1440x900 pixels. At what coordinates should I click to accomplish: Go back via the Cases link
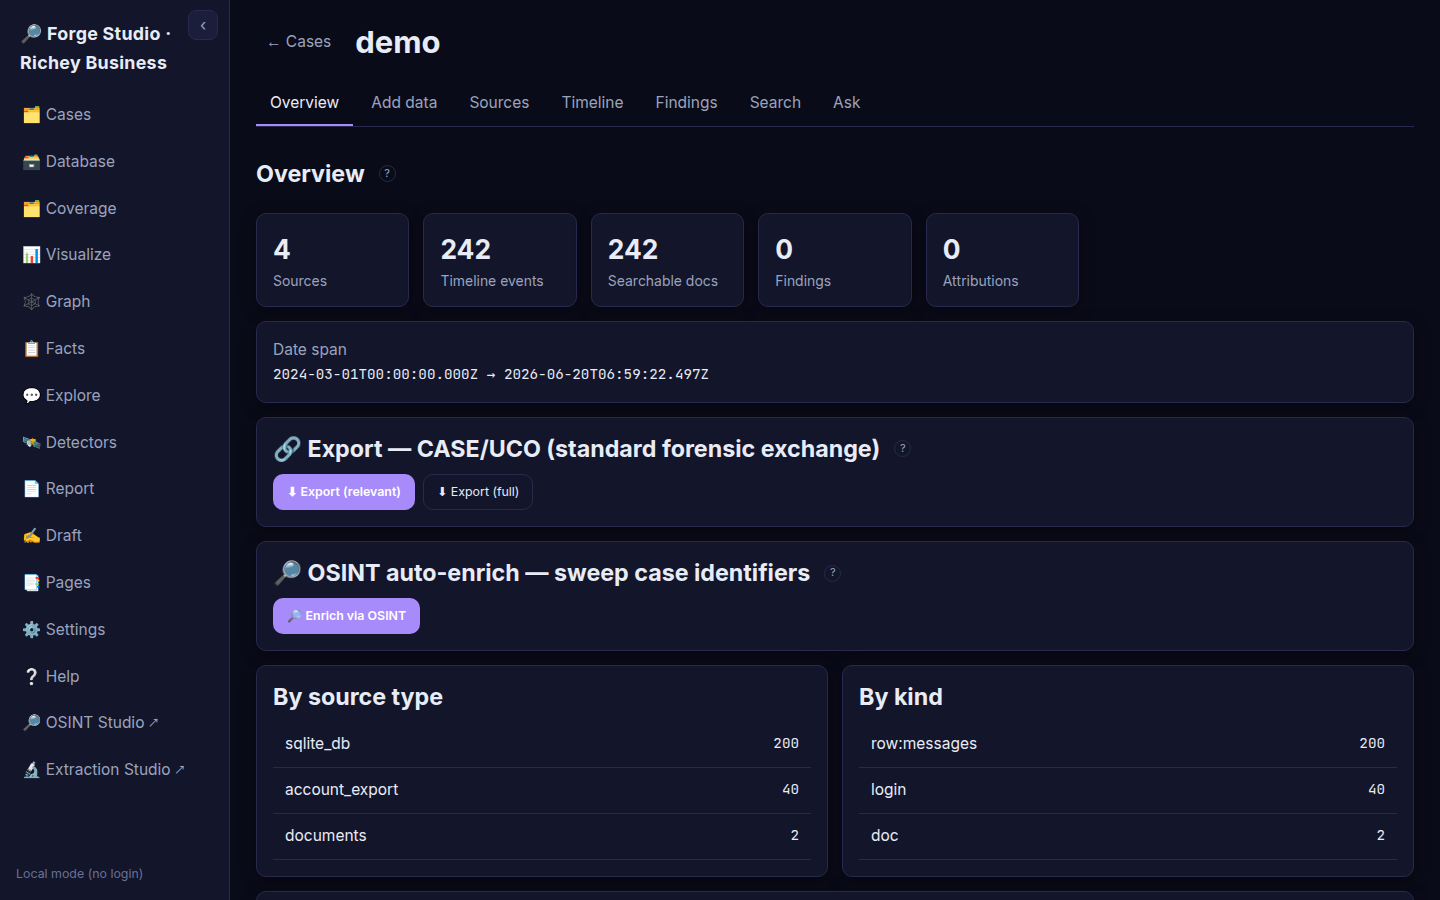click(x=299, y=42)
